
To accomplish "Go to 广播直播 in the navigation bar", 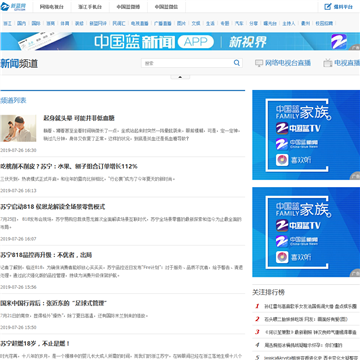I will tap(162, 24).
